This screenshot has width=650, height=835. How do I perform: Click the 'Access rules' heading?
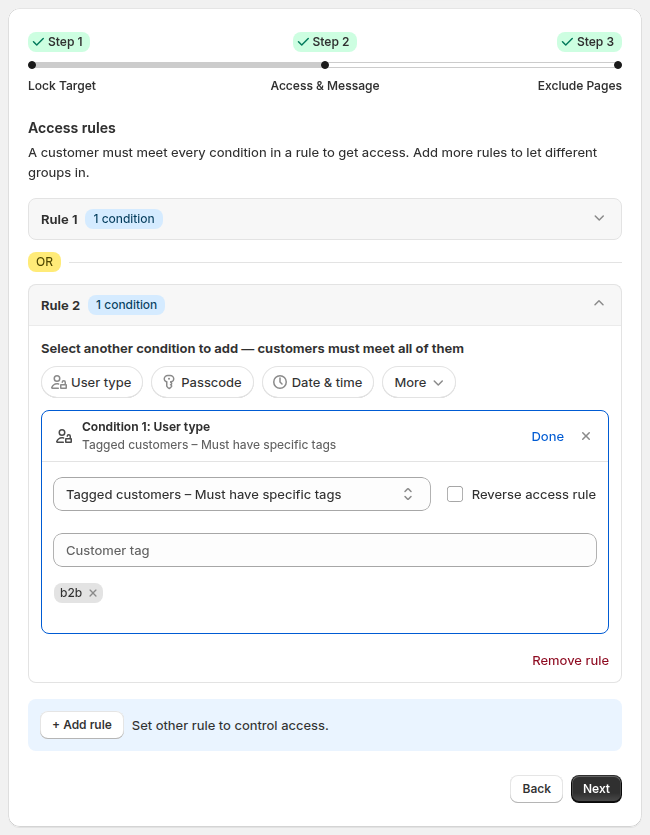(72, 128)
